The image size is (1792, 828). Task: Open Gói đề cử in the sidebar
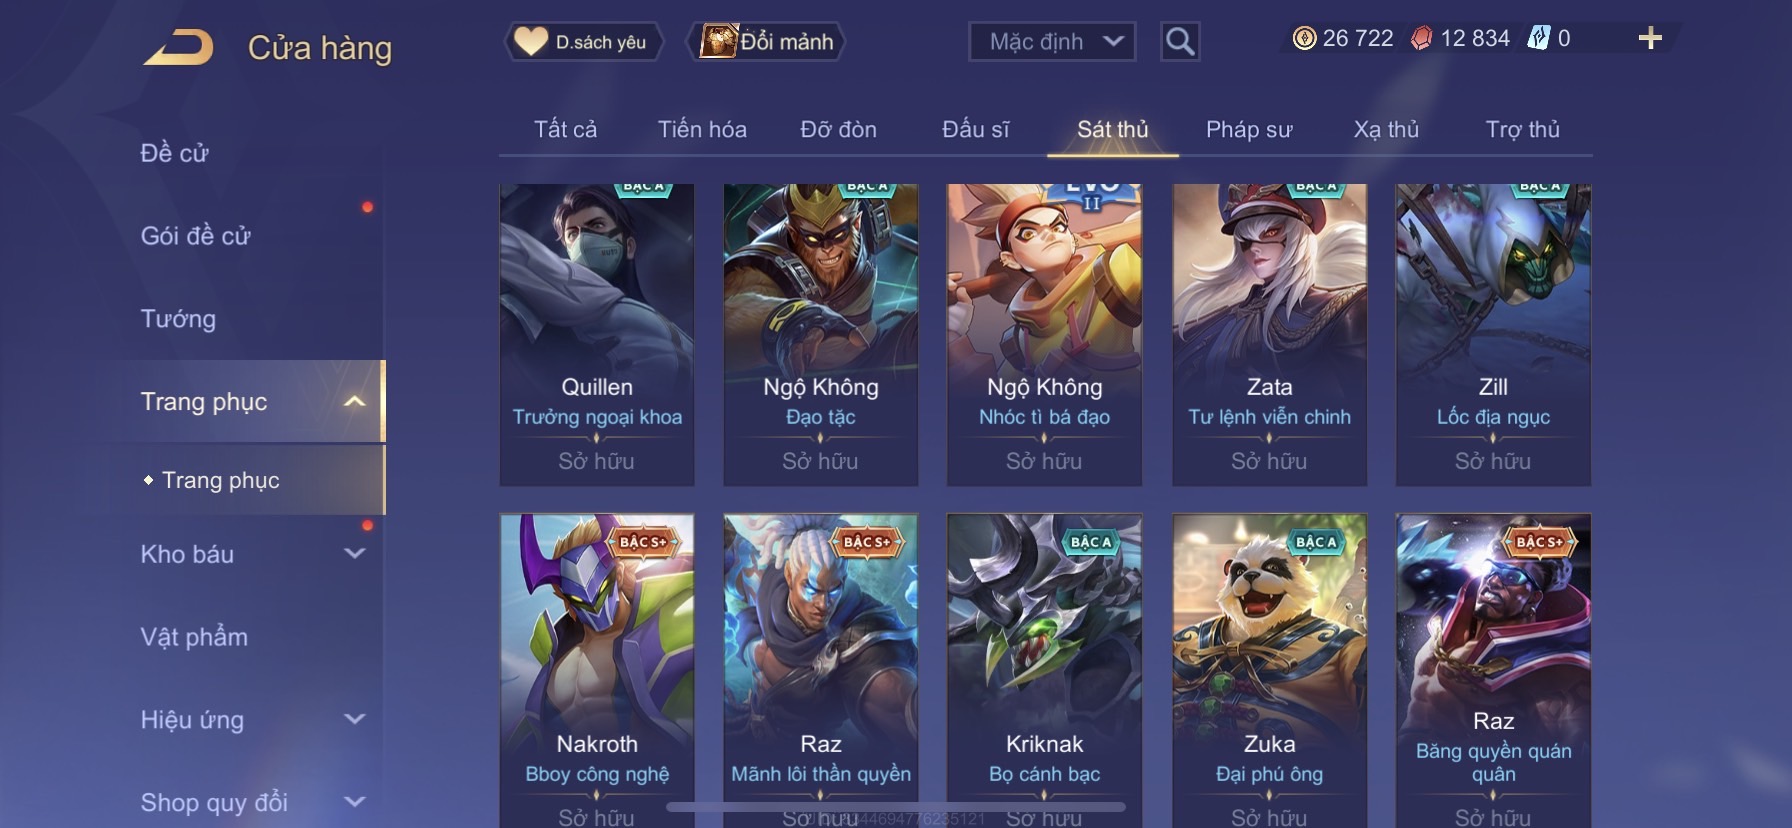pyautogui.click(x=195, y=236)
